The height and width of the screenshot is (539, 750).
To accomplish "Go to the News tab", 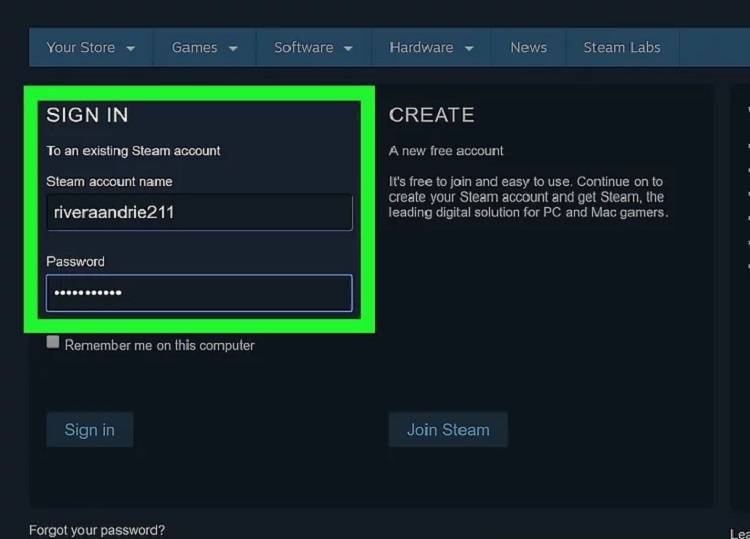I will coord(528,47).
